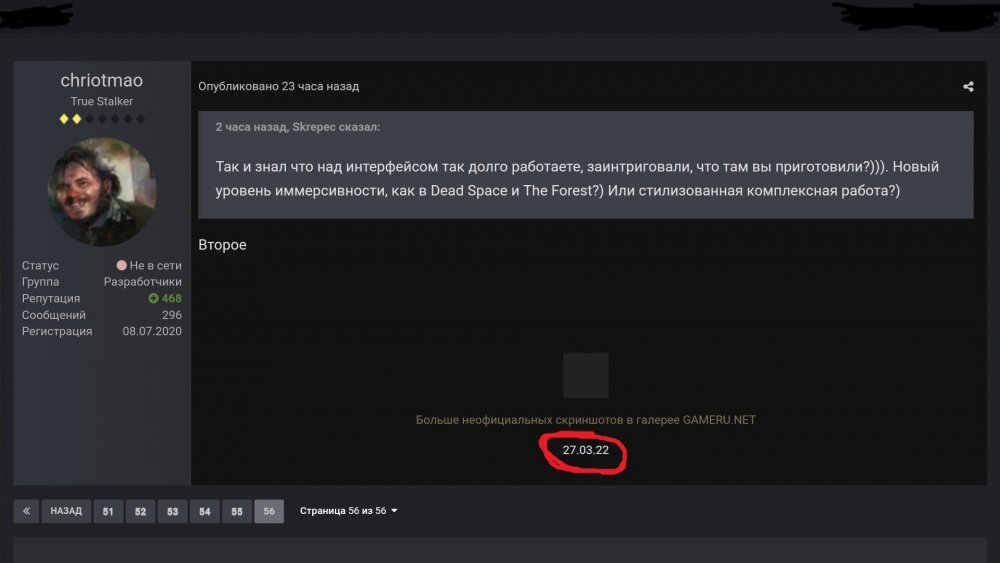Click the quoted message text block
1000x563 pixels.
tap(577, 179)
